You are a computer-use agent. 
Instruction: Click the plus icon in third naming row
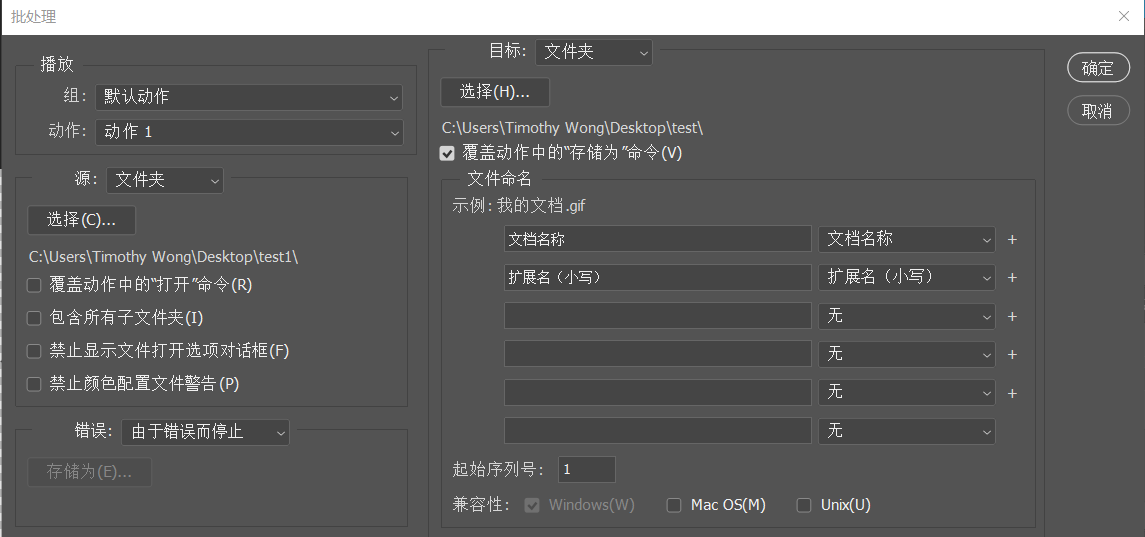[1012, 316]
